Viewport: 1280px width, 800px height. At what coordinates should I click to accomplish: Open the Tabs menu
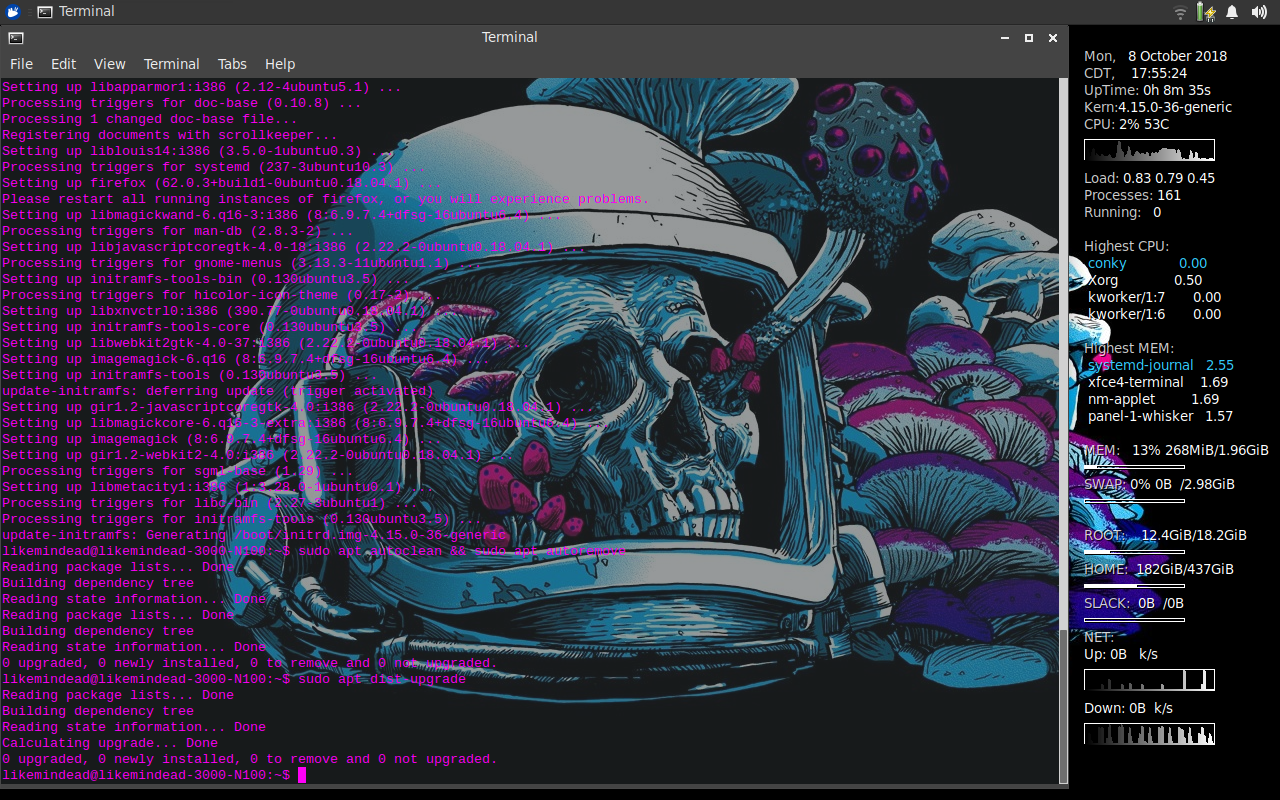tap(232, 63)
